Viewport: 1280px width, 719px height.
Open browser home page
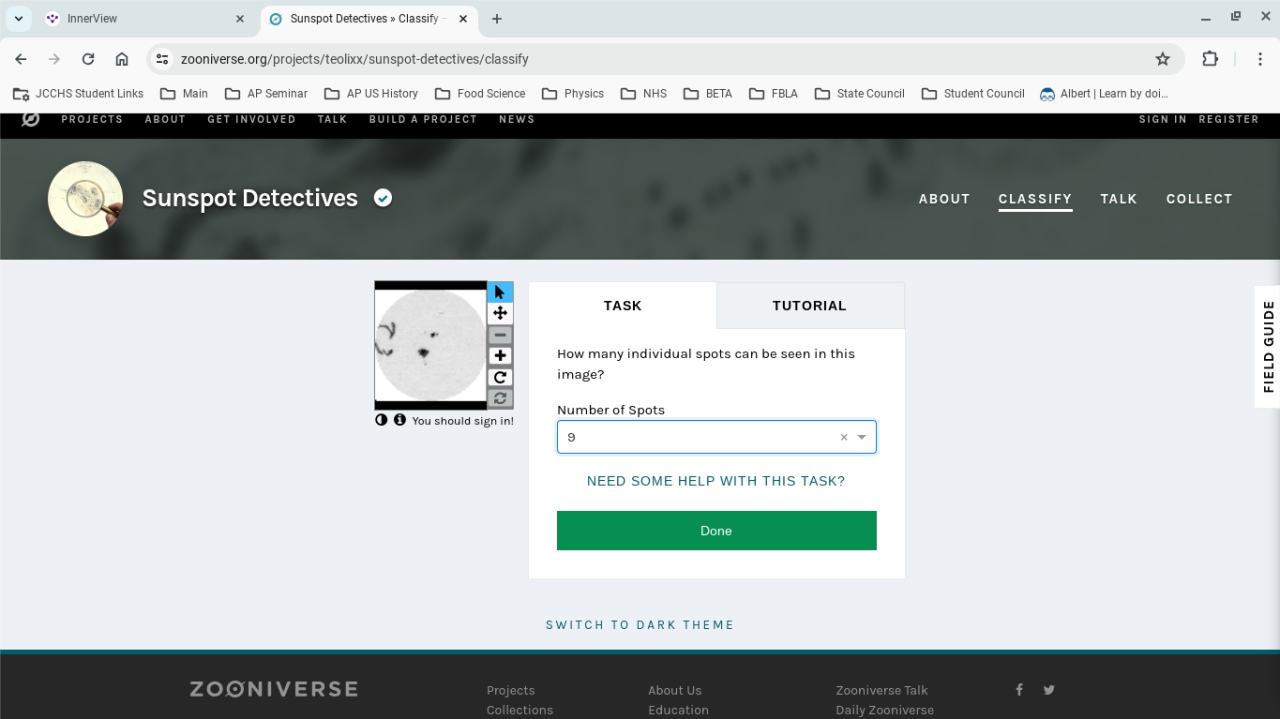click(122, 59)
